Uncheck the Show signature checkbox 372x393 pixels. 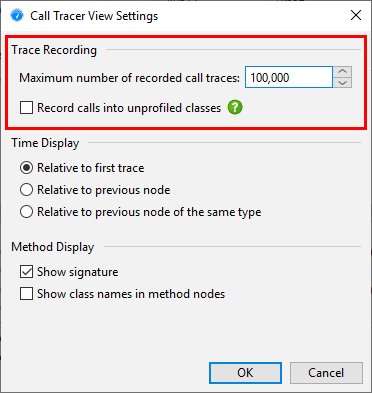pos(26,272)
